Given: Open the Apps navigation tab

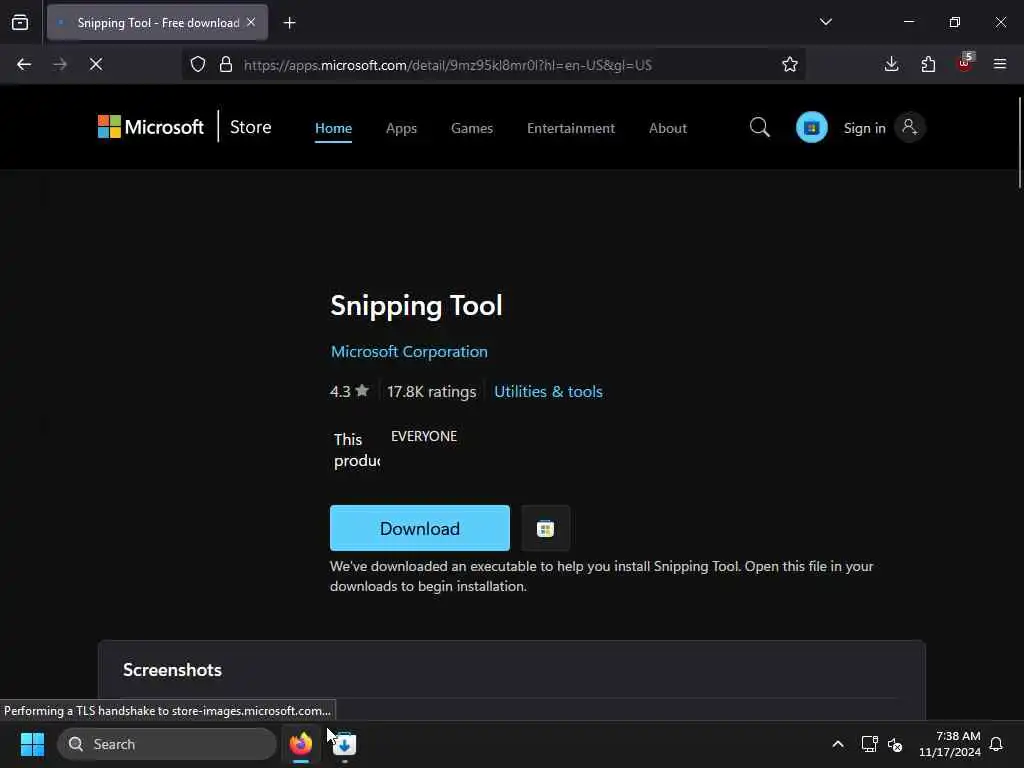Looking at the screenshot, I should coord(401,128).
